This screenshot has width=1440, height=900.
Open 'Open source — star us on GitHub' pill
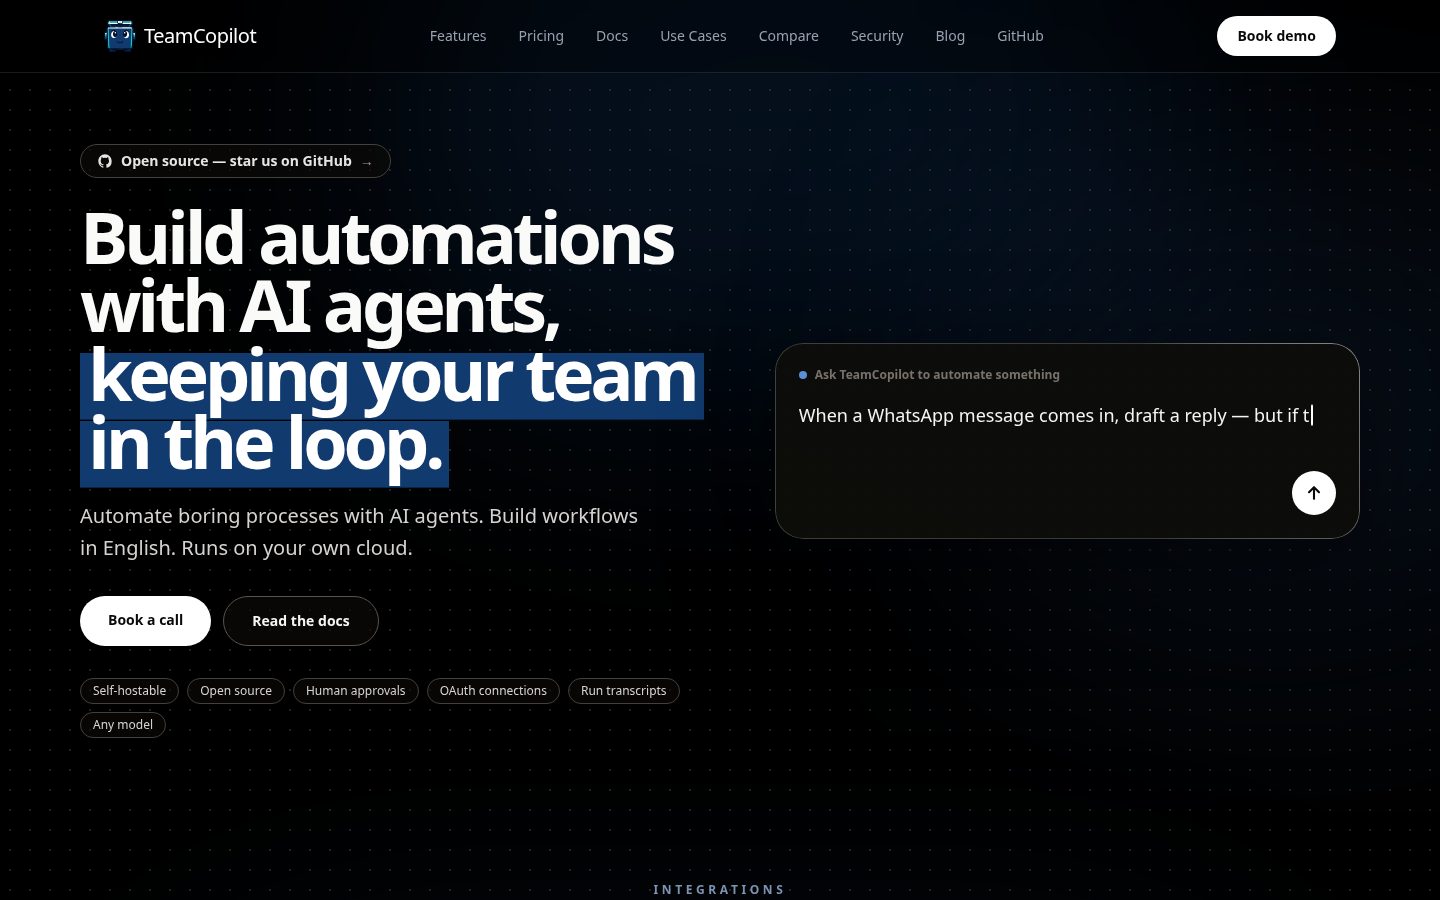pos(235,161)
